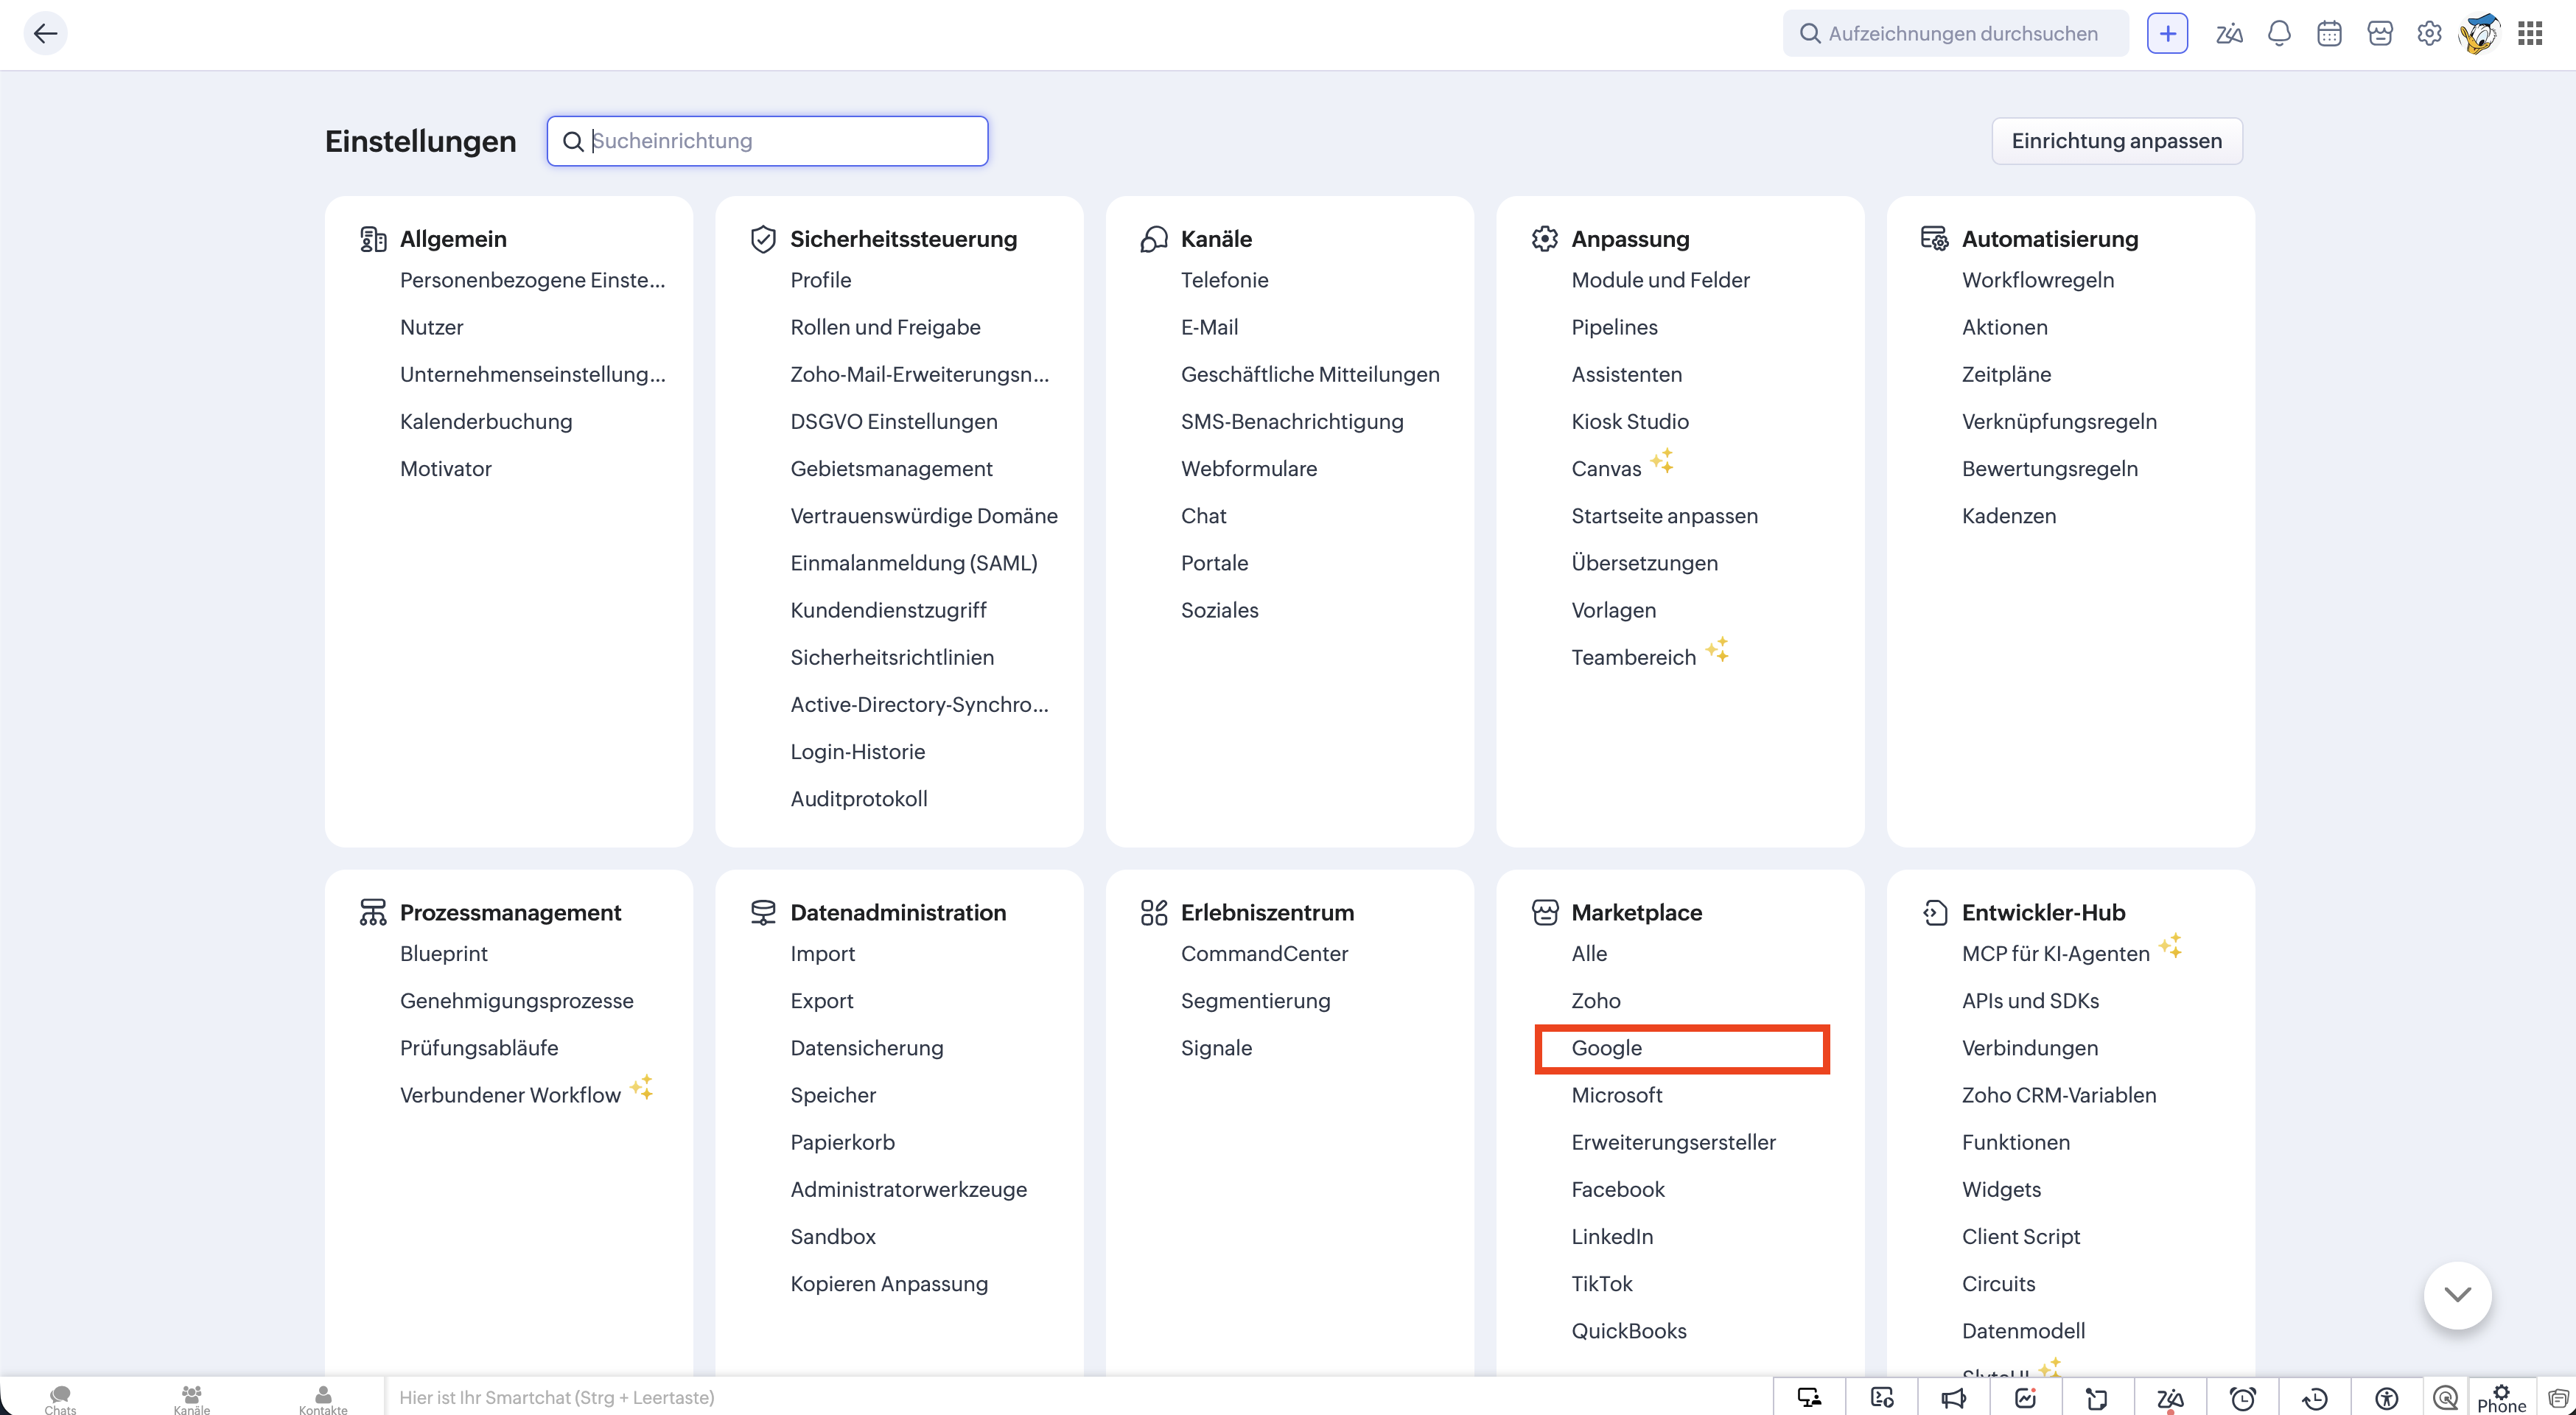Open APIs und SDKs in Entwickler-Hub
The image size is (2576, 1415).
pyautogui.click(x=2030, y=1000)
